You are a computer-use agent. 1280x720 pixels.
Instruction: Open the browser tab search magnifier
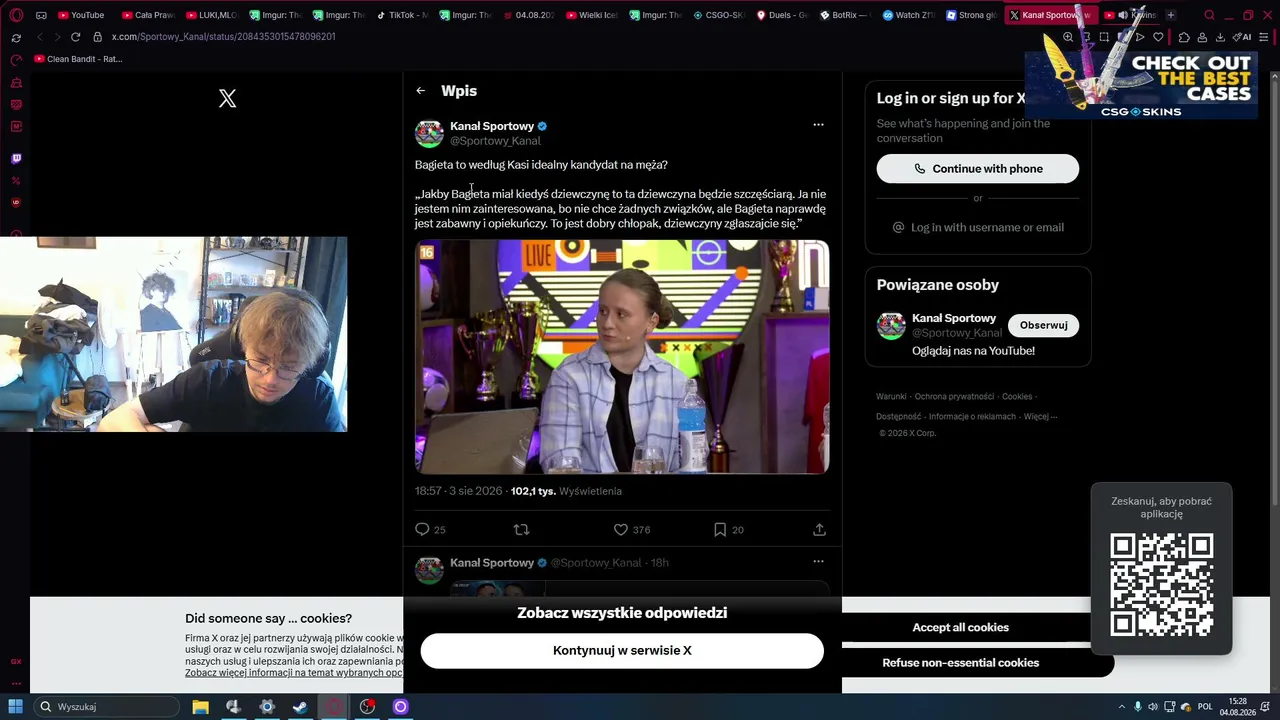(1209, 15)
